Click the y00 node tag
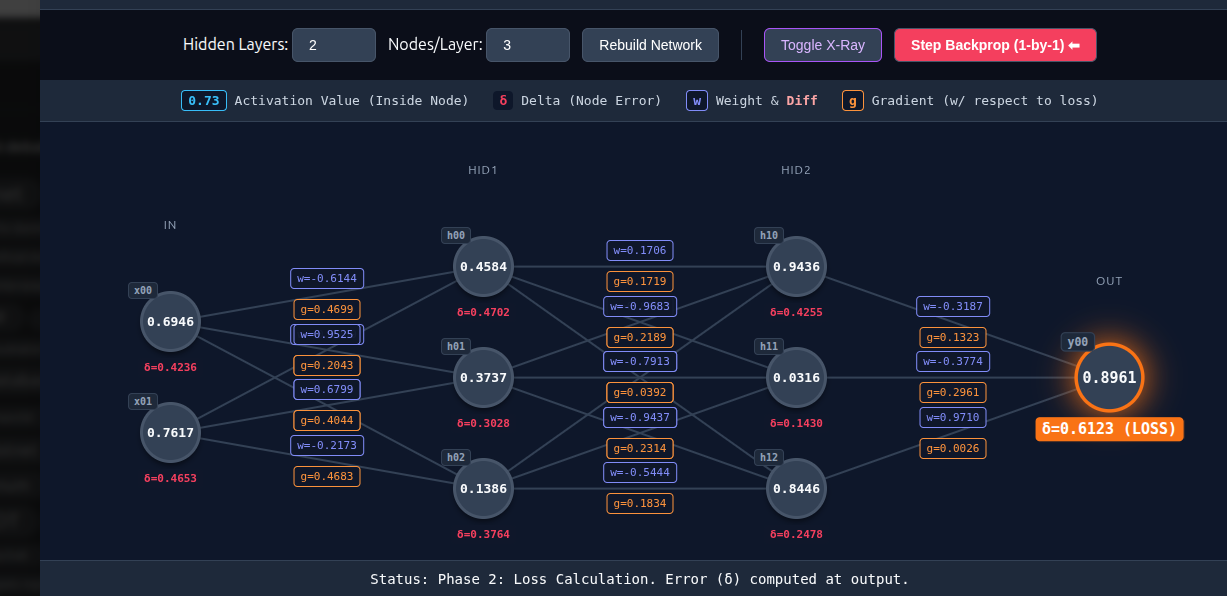This screenshot has height=596, width=1227. [1078, 342]
